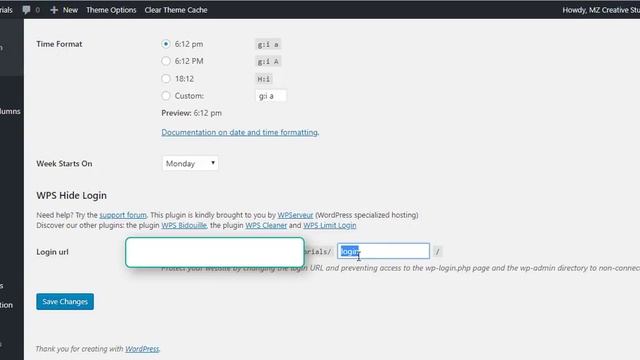This screenshot has height=360, width=640.
Task: Click the Week Starts On label
Action: coord(64,164)
